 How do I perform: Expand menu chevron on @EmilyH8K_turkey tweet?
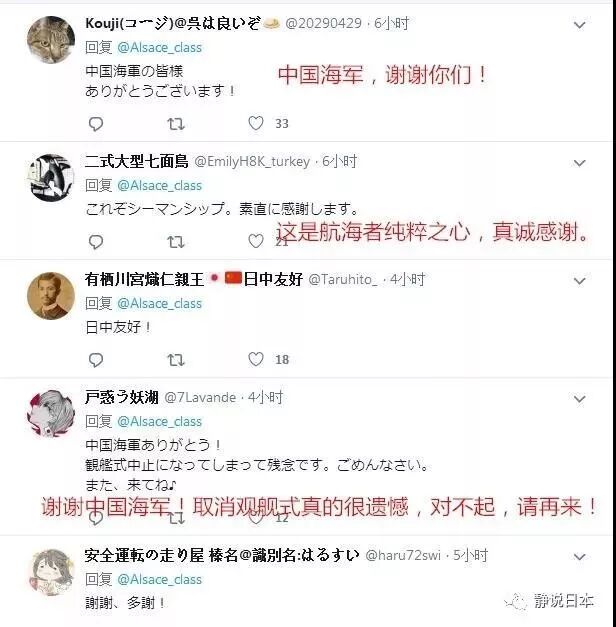click(x=579, y=163)
